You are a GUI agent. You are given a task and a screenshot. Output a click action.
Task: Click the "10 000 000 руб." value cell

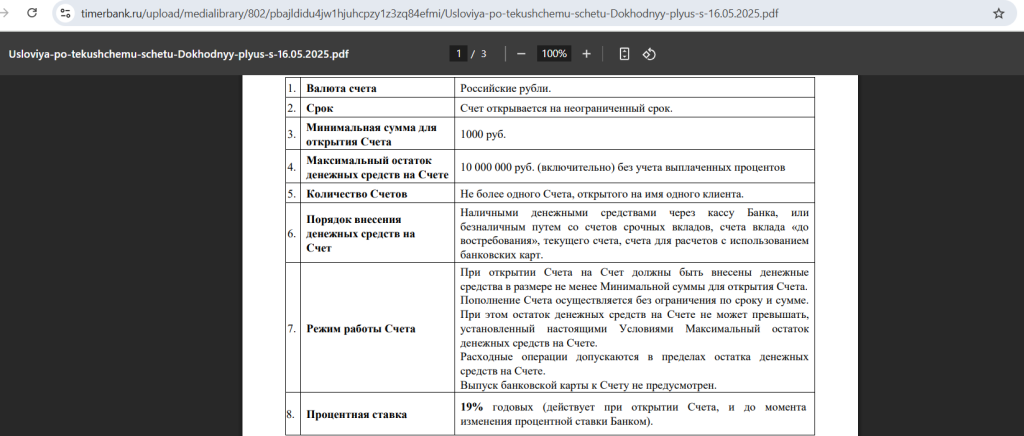634,167
